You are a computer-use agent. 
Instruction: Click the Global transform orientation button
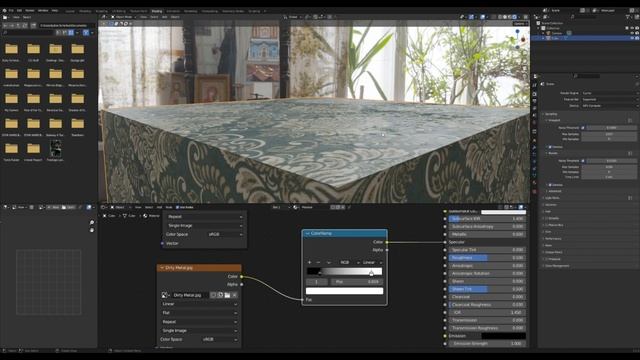(x=293, y=17)
